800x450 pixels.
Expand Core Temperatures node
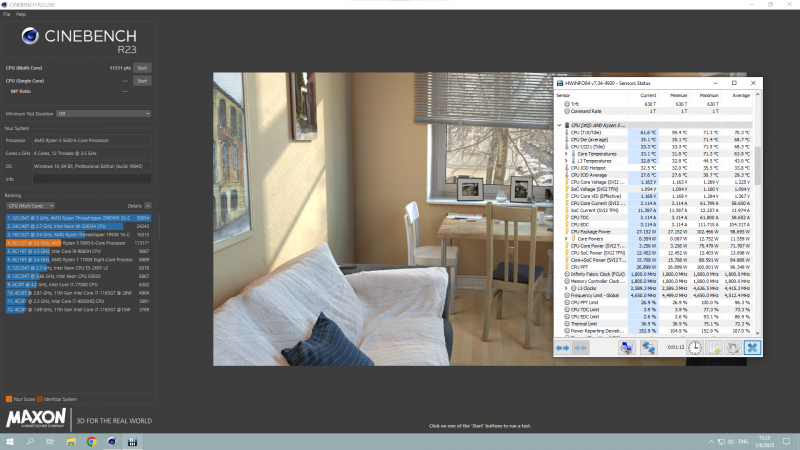coord(566,154)
